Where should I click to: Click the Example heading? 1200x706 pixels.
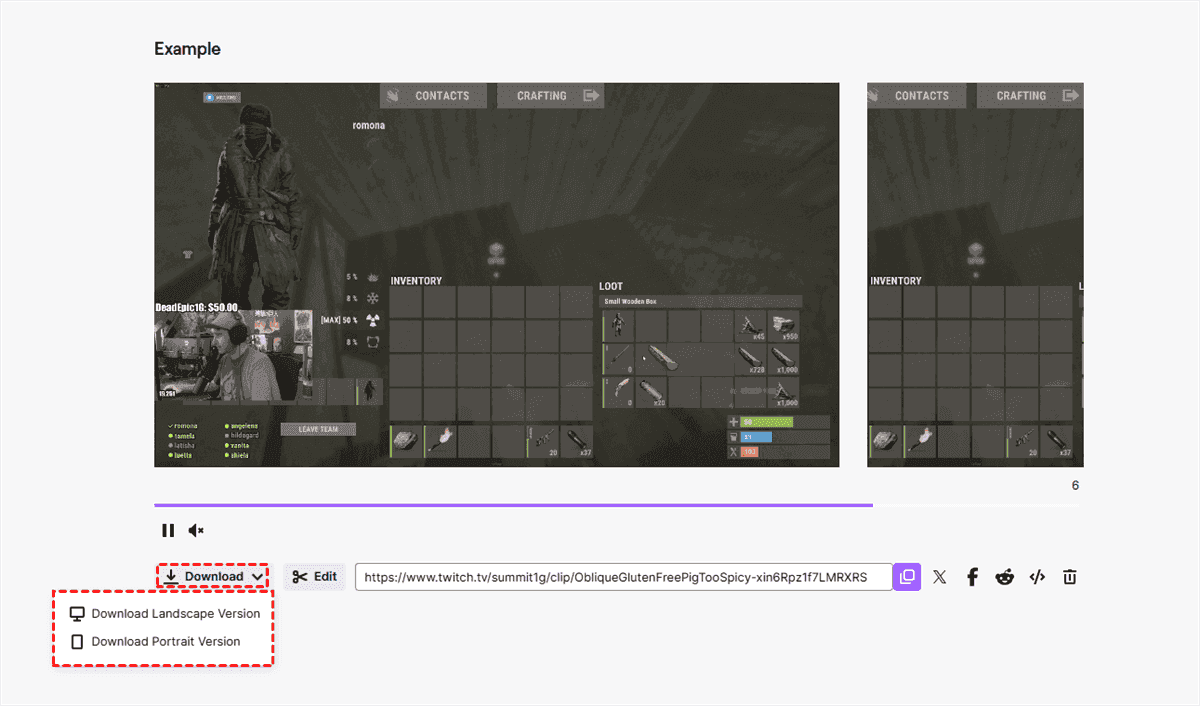[187, 49]
